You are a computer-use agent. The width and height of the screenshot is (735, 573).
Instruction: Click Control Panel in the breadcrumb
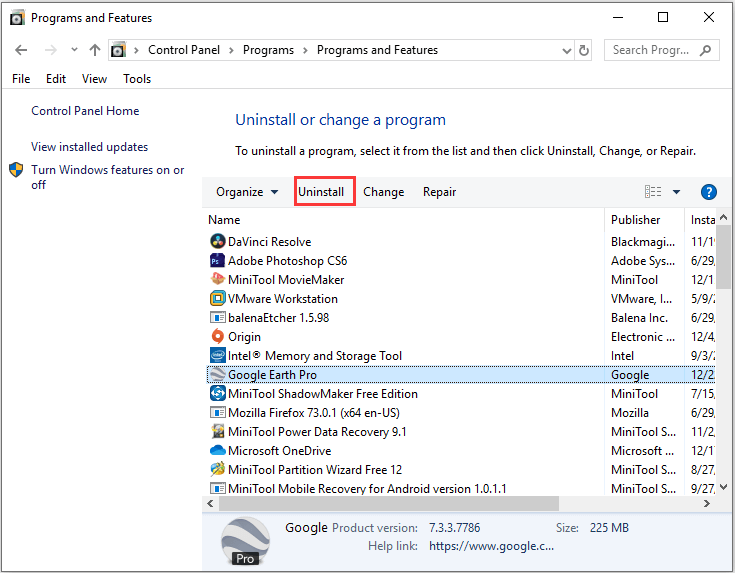184,50
